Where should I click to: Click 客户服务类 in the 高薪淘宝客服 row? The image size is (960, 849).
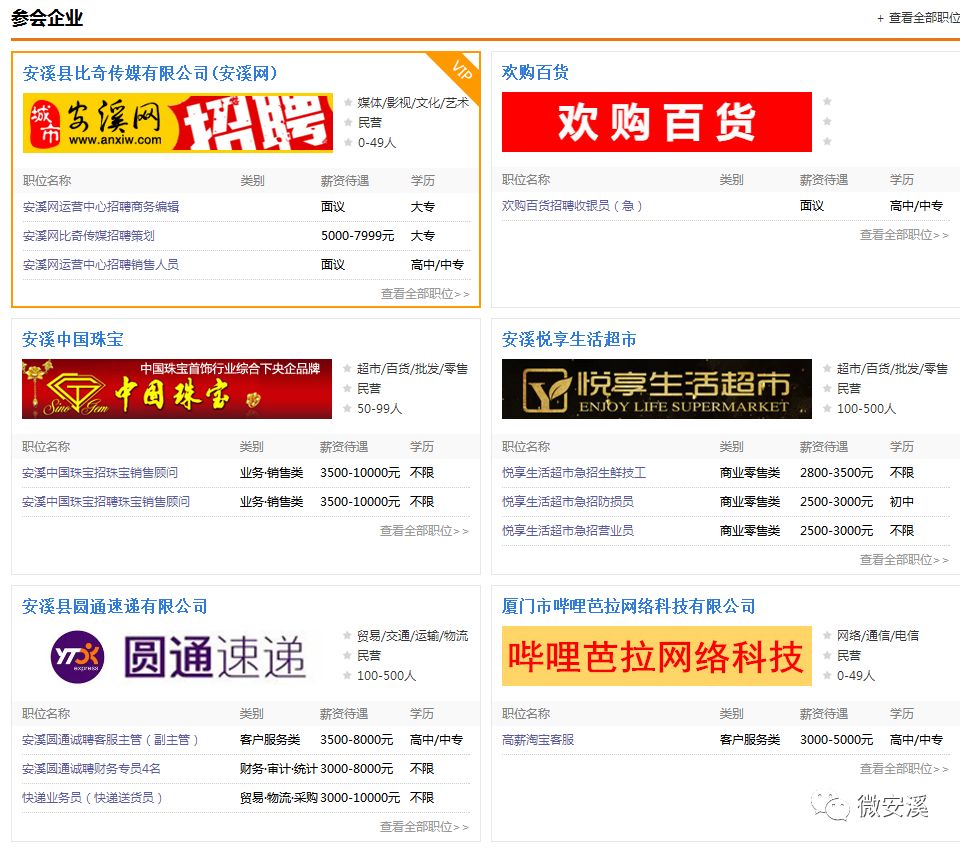pos(750,739)
